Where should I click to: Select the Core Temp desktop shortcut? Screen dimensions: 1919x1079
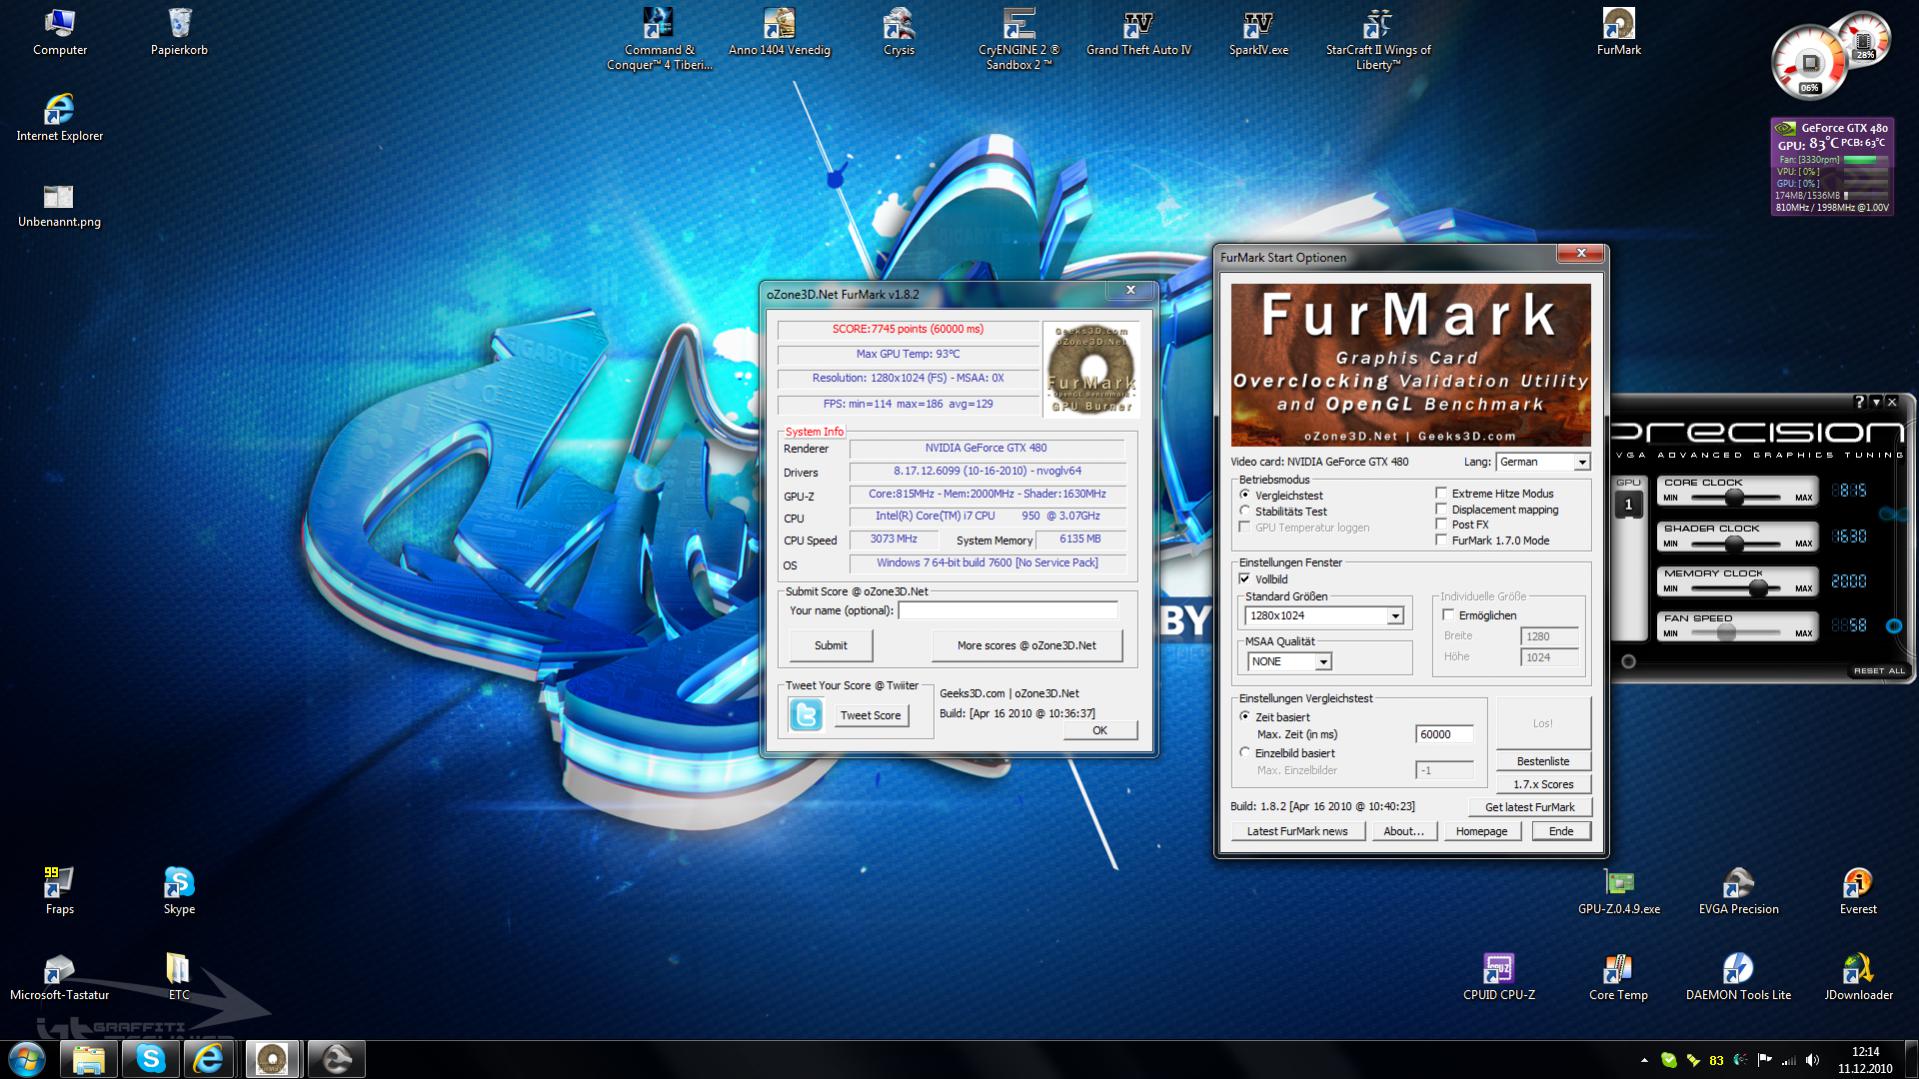tap(1619, 977)
